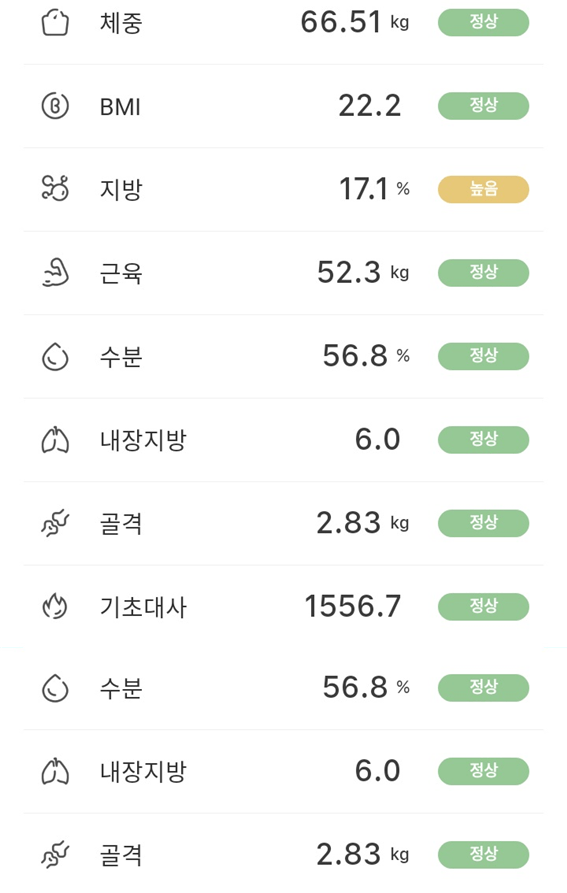Image resolution: width=567 pixels, height=893 pixels.
Task: Tap the green 정상 badge for 근육
Action: click(483, 273)
